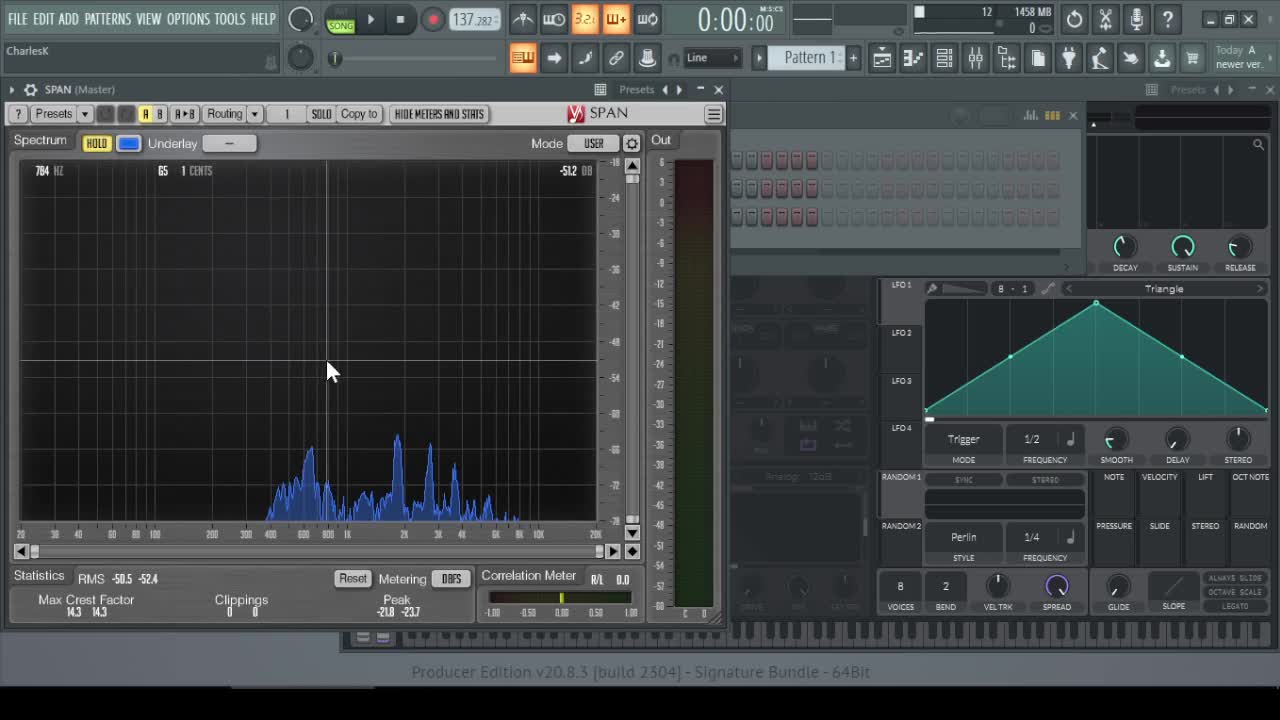
Task: Open the FILE menu
Action: (x=18, y=19)
